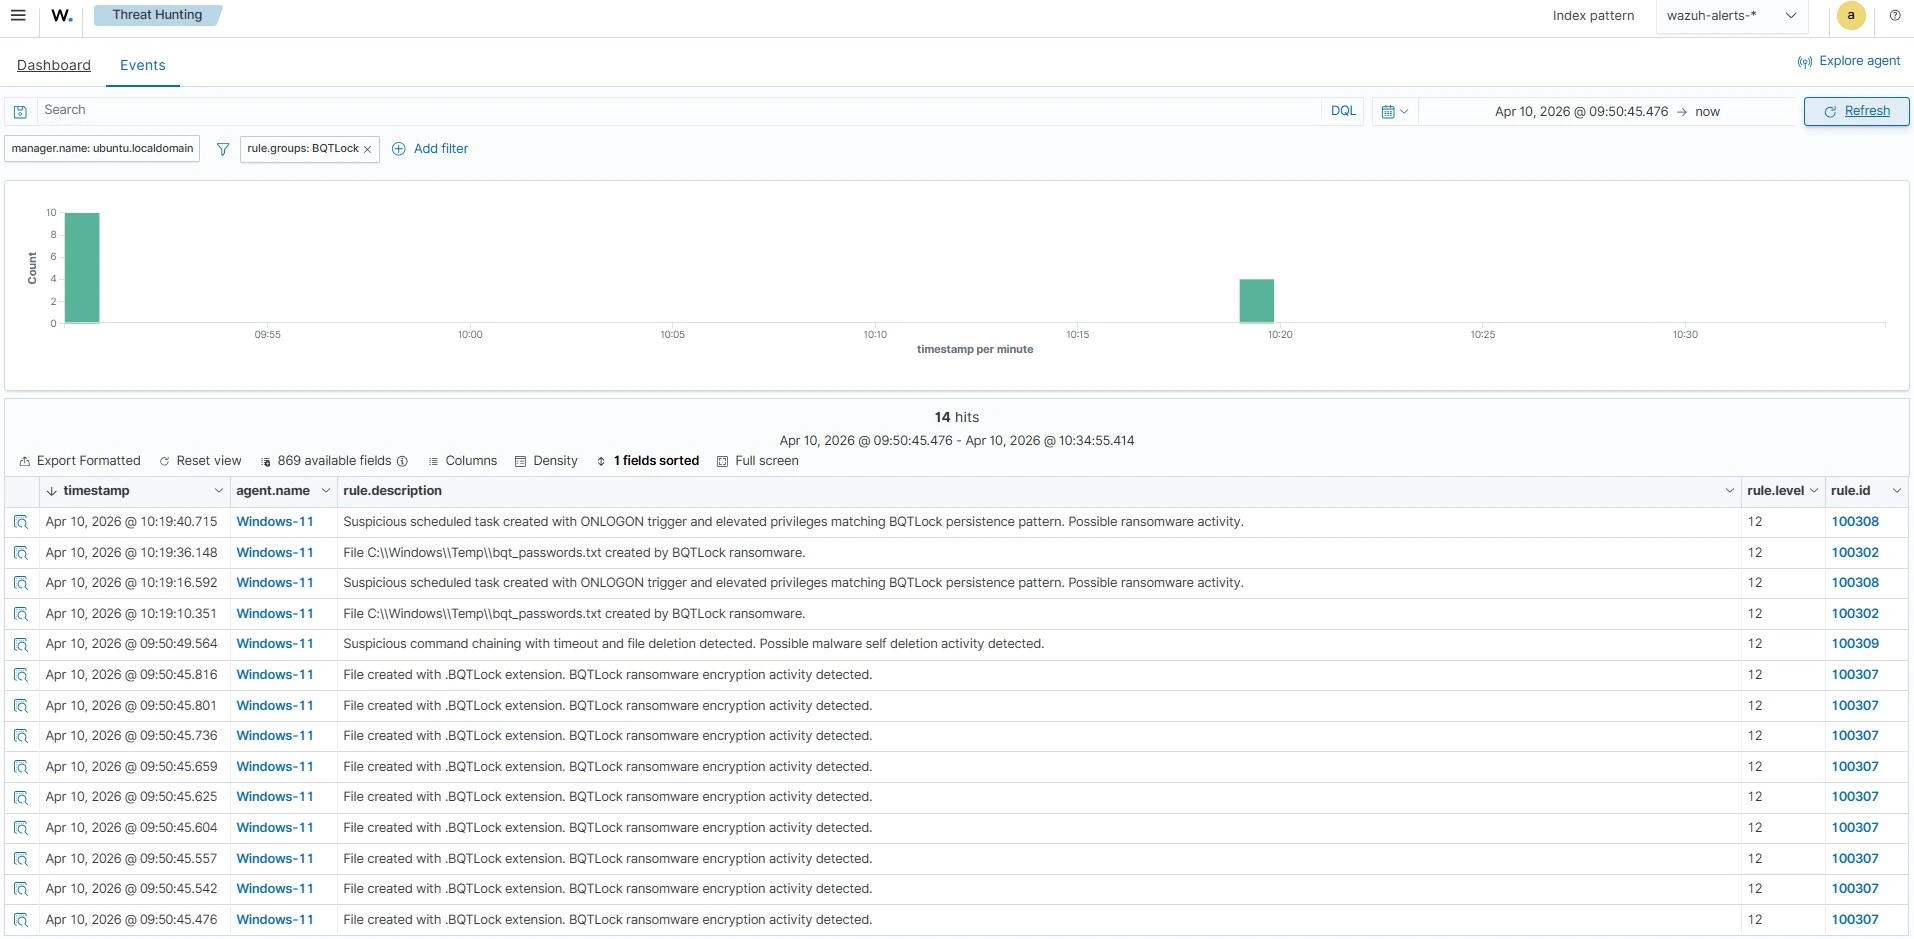
Task: Expand the first document detail magnifier icon
Action: (x=21, y=521)
